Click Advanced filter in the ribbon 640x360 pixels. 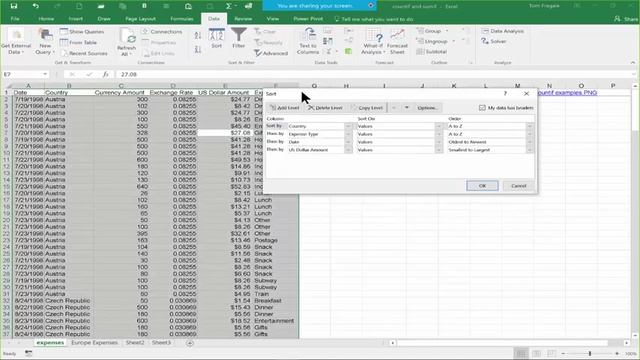pos(271,53)
